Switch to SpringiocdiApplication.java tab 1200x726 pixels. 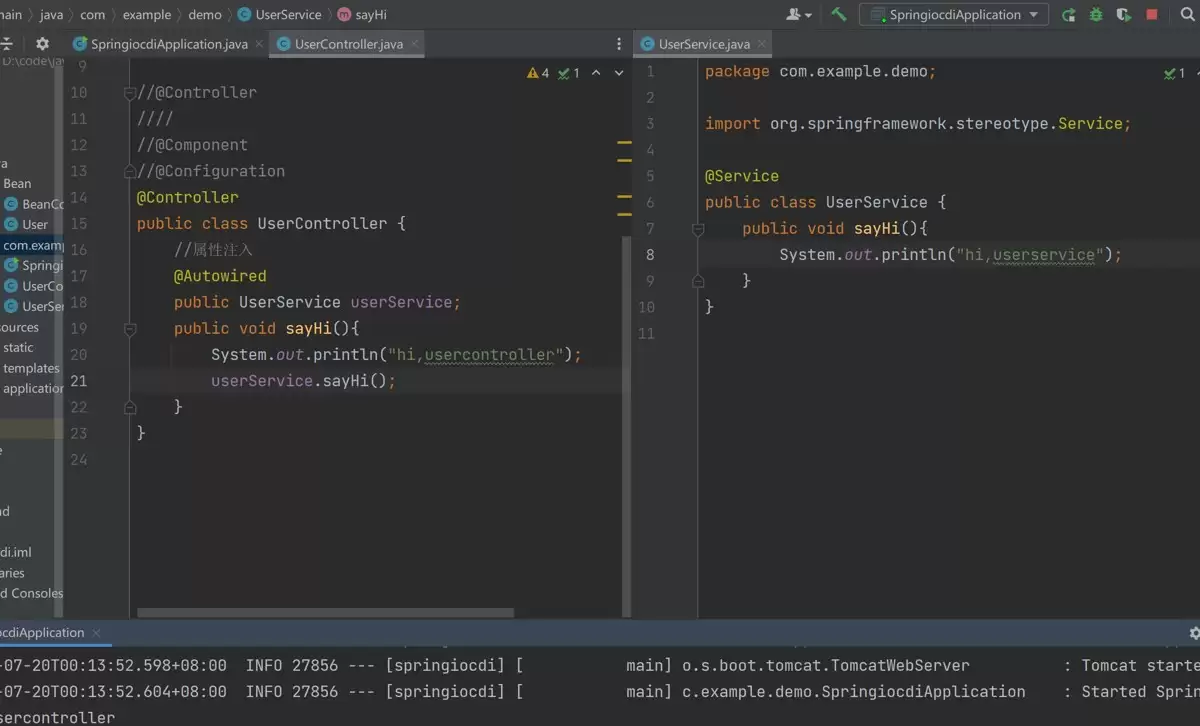coord(168,44)
